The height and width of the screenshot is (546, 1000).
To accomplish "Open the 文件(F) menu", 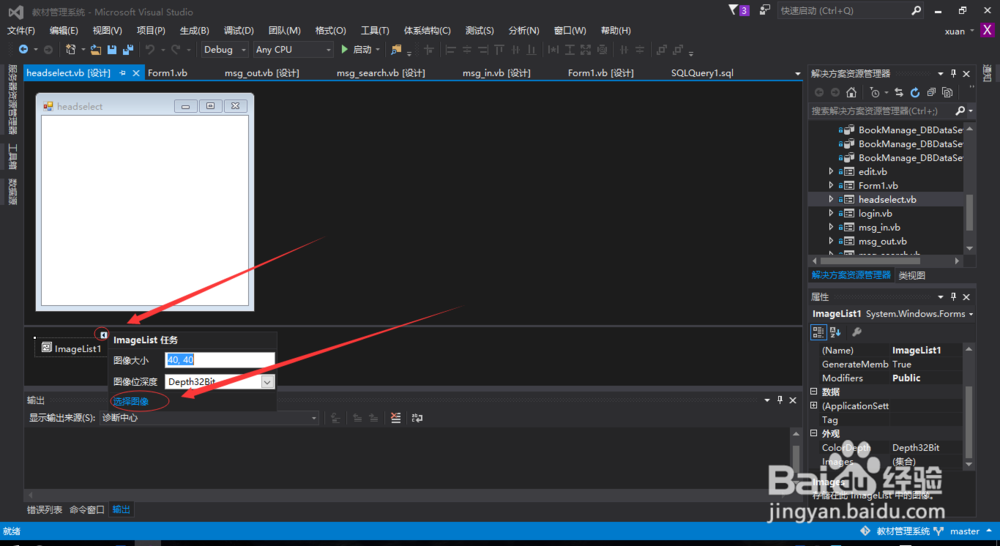I will click(x=21, y=30).
